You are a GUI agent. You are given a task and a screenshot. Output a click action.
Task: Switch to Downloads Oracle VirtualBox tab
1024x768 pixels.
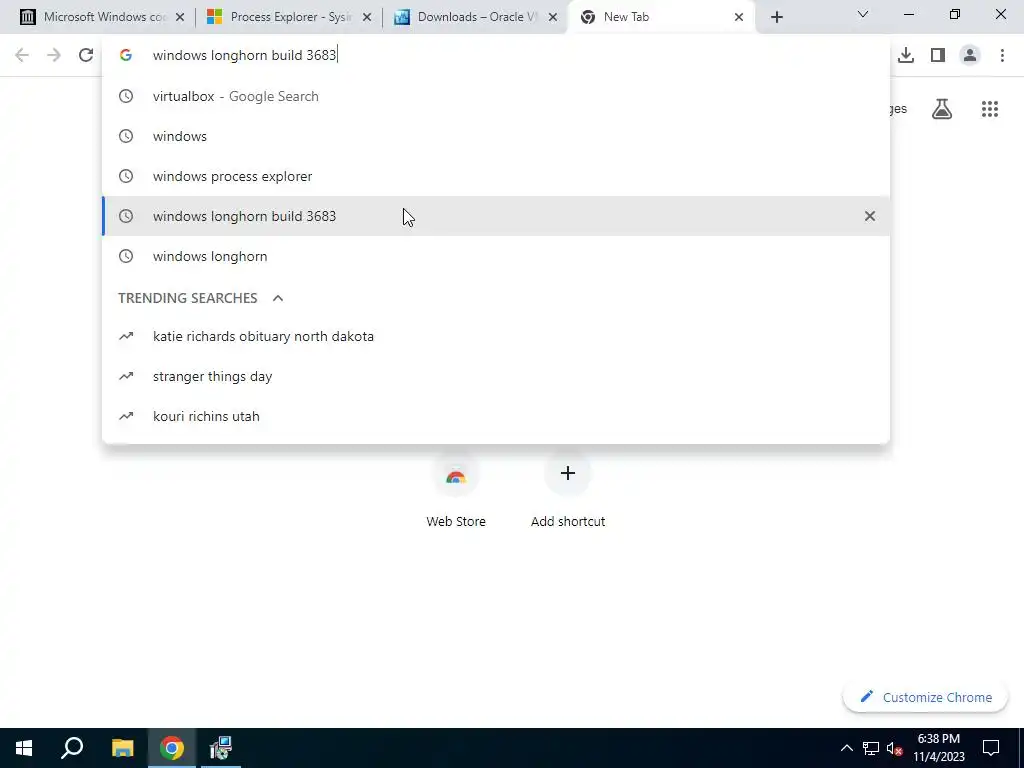click(x=476, y=17)
